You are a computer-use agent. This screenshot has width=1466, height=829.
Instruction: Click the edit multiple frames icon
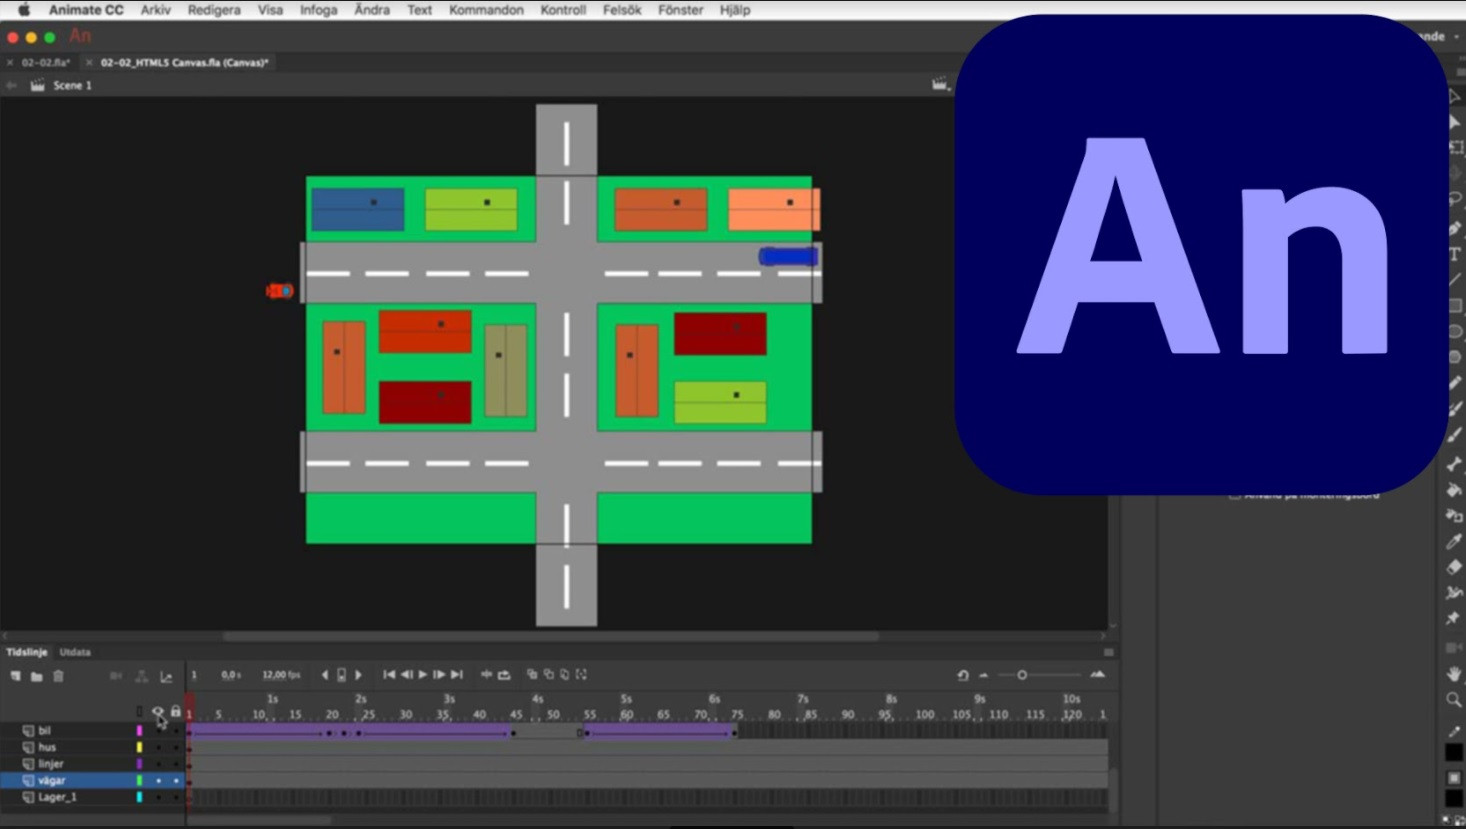pos(565,675)
